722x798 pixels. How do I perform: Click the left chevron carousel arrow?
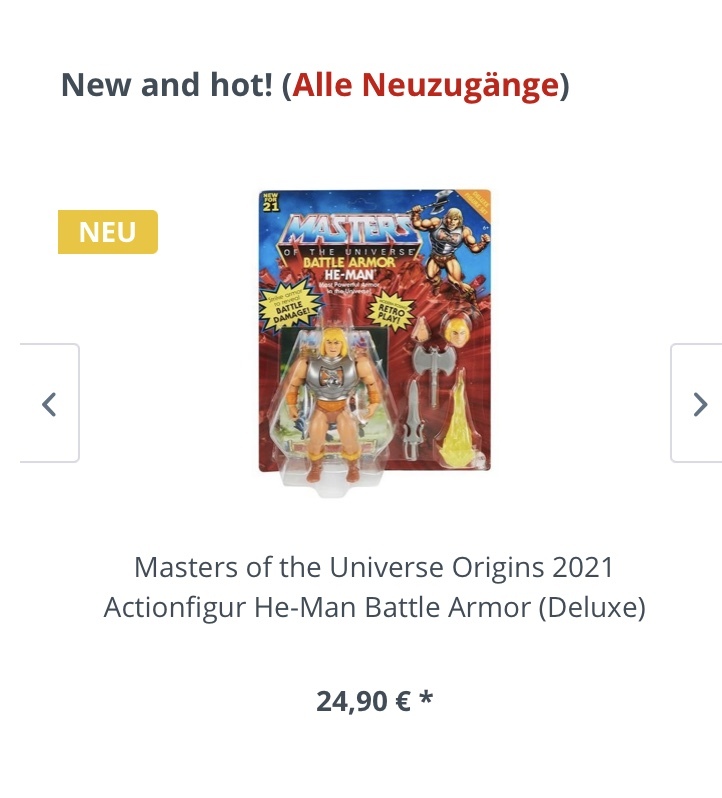[x=49, y=404]
